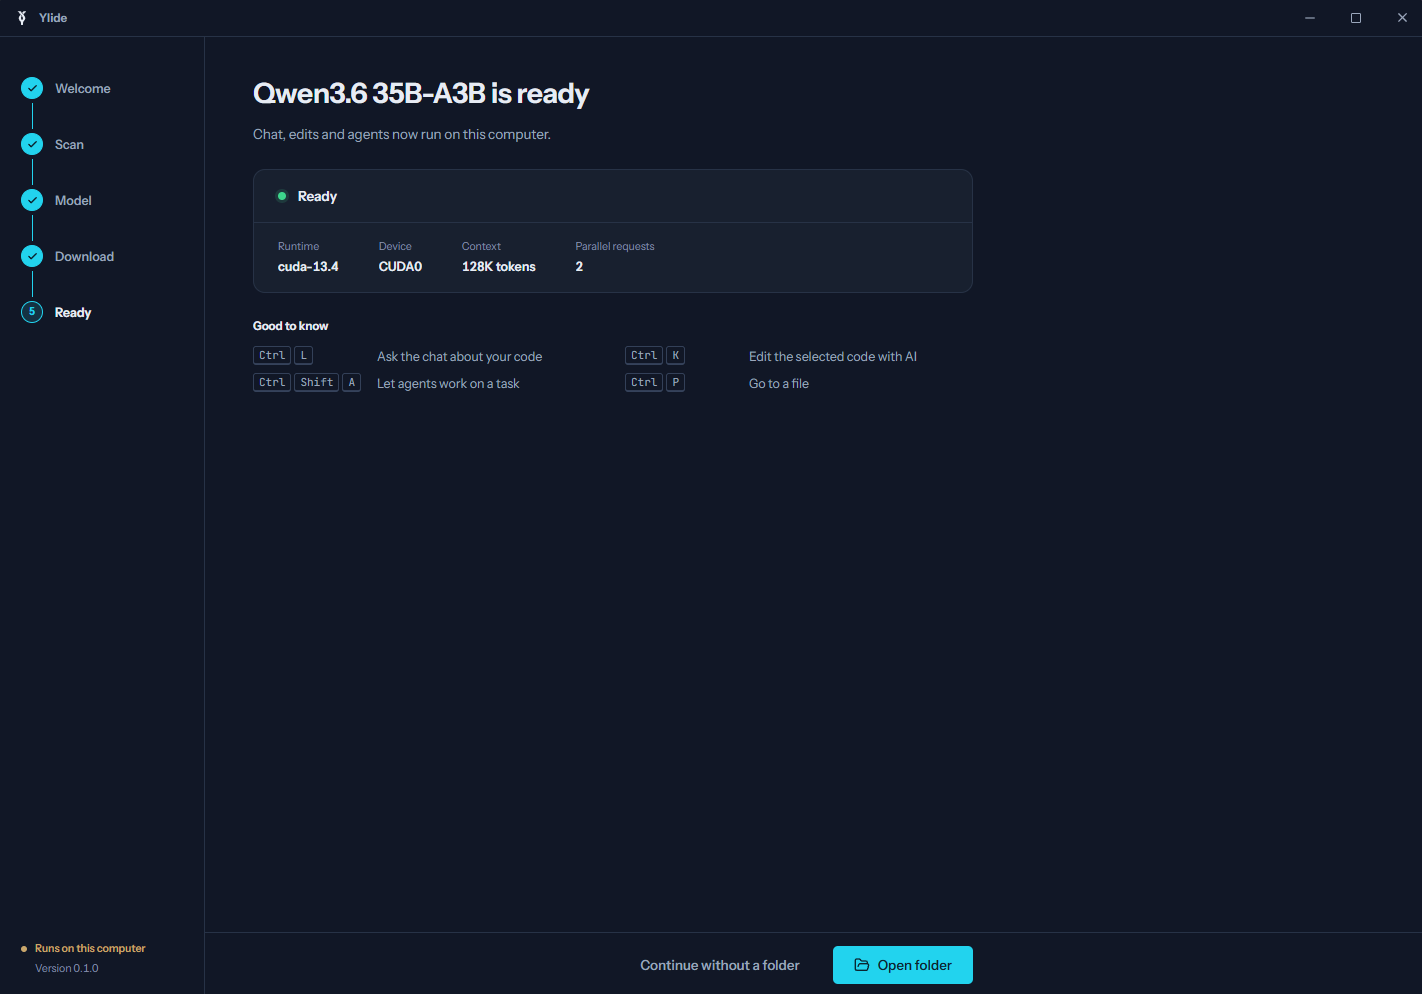Select the Ready step label
This screenshot has width=1422, height=994.
pyautogui.click(x=73, y=313)
